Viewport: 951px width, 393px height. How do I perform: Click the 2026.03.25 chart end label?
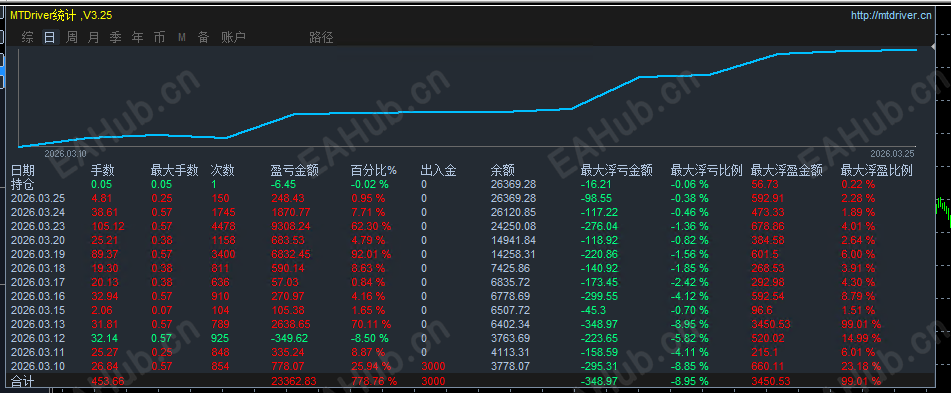[892, 153]
